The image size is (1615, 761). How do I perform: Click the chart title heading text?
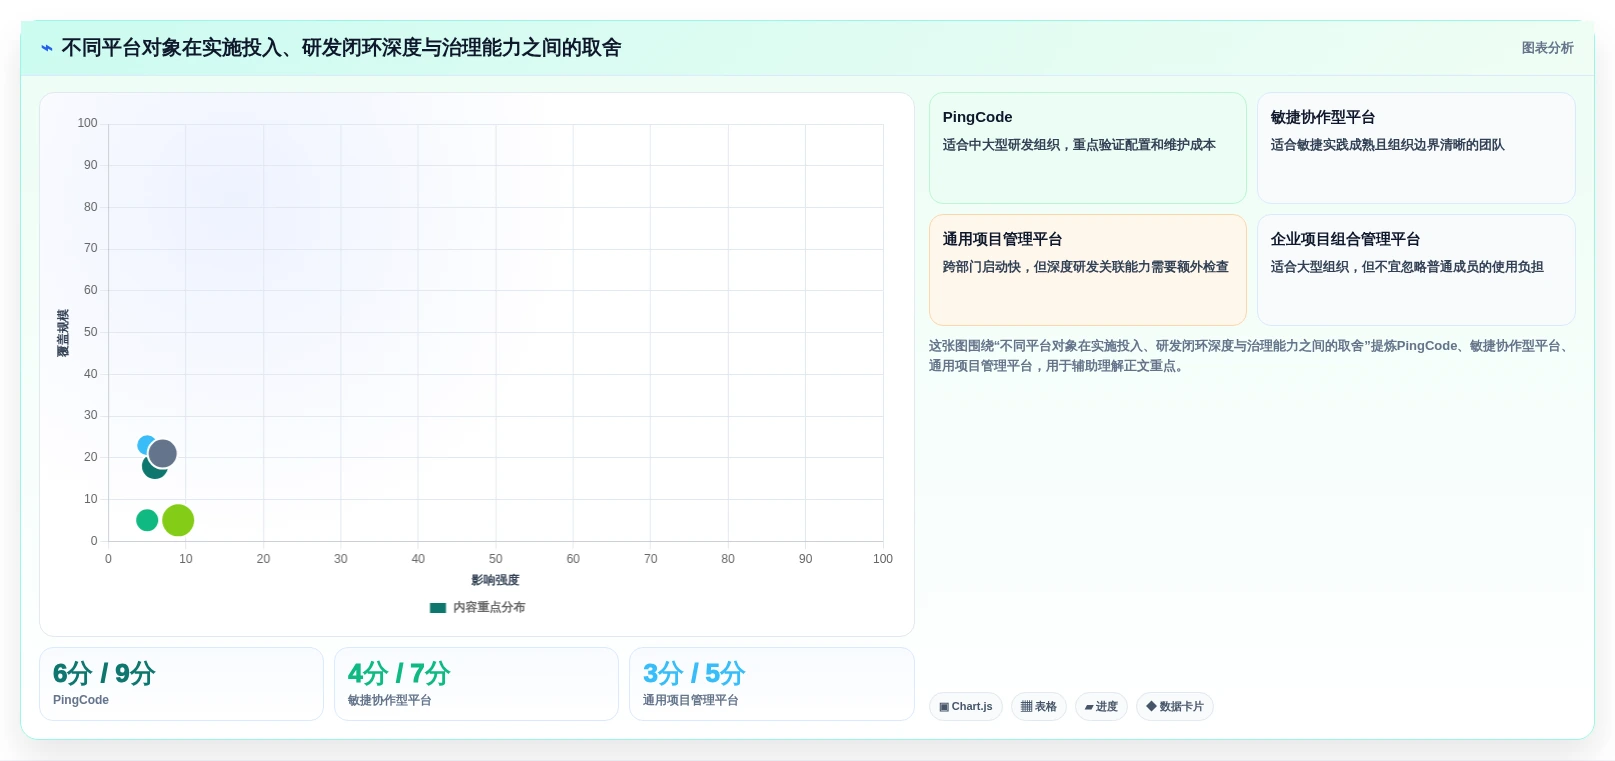click(341, 48)
